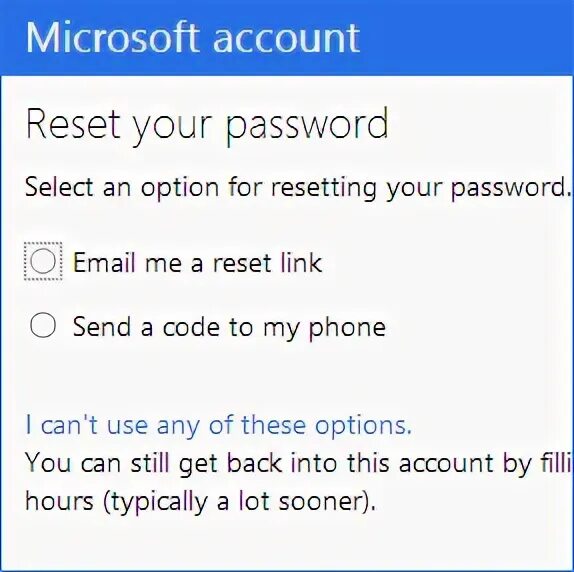This screenshot has width=574, height=572.
Task: Choose the "Send a code to my phone" radio button
Action: [x=43, y=325]
